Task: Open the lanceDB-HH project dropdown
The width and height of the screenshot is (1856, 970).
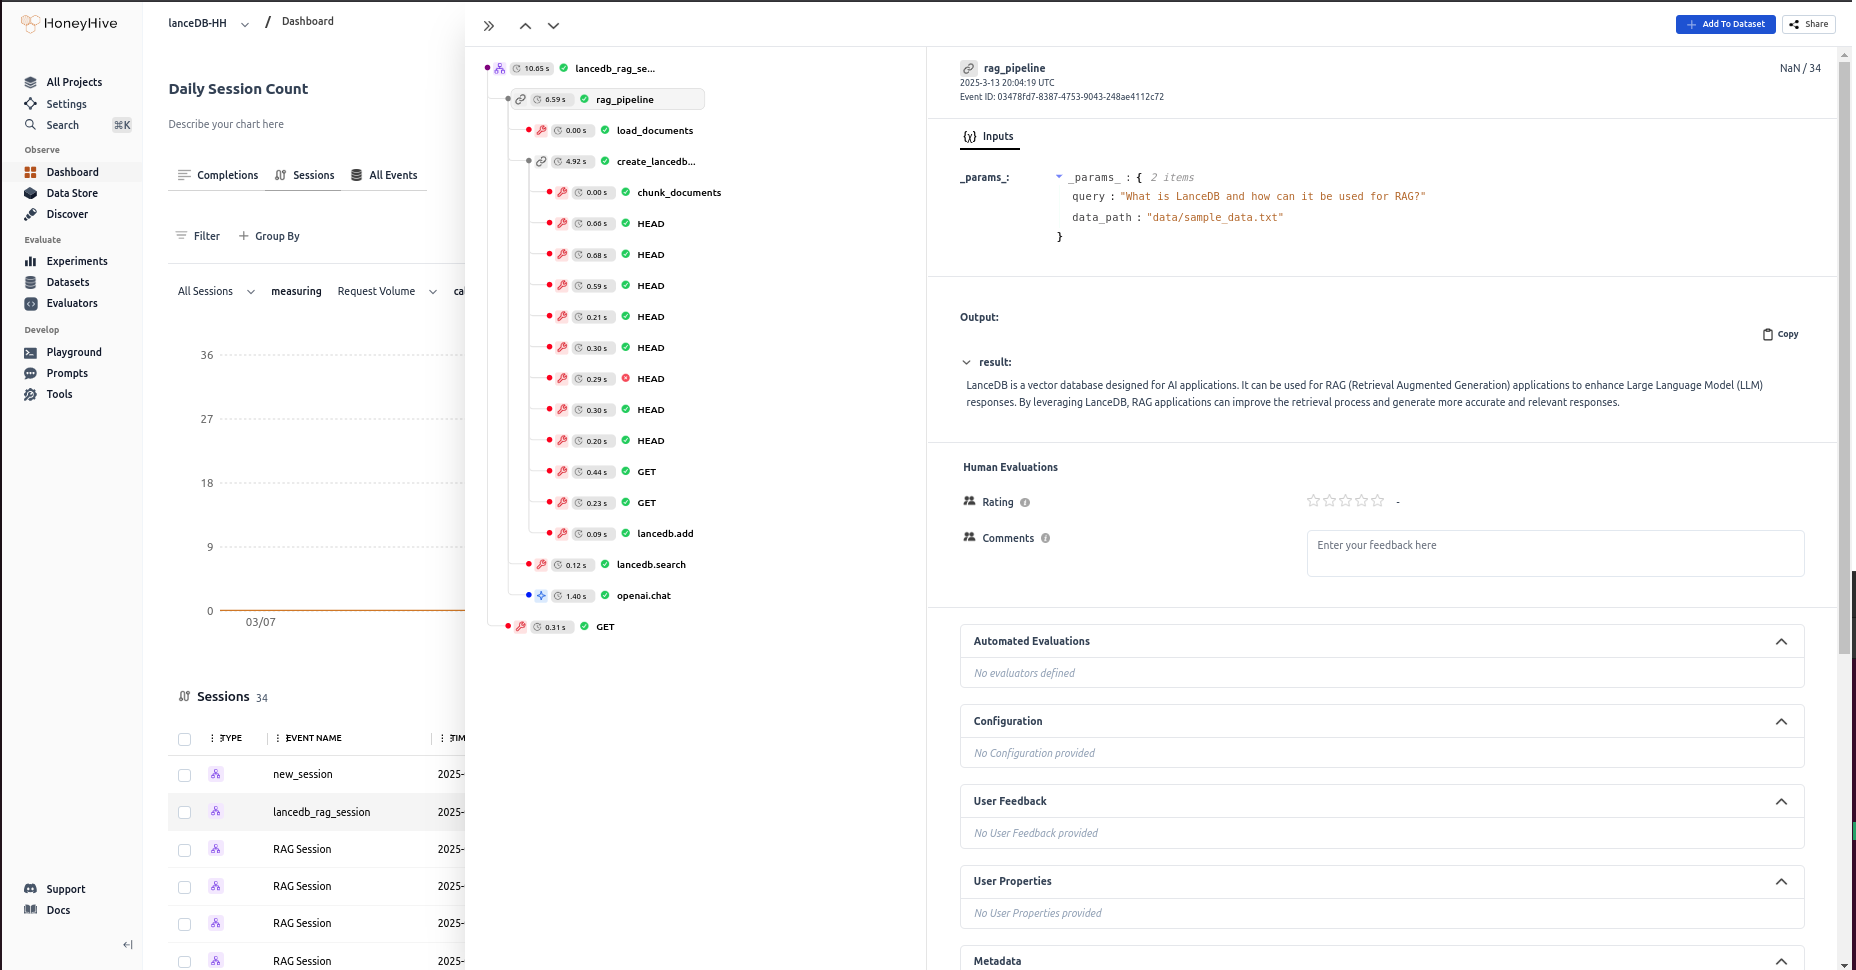Action: click(x=209, y=23)
